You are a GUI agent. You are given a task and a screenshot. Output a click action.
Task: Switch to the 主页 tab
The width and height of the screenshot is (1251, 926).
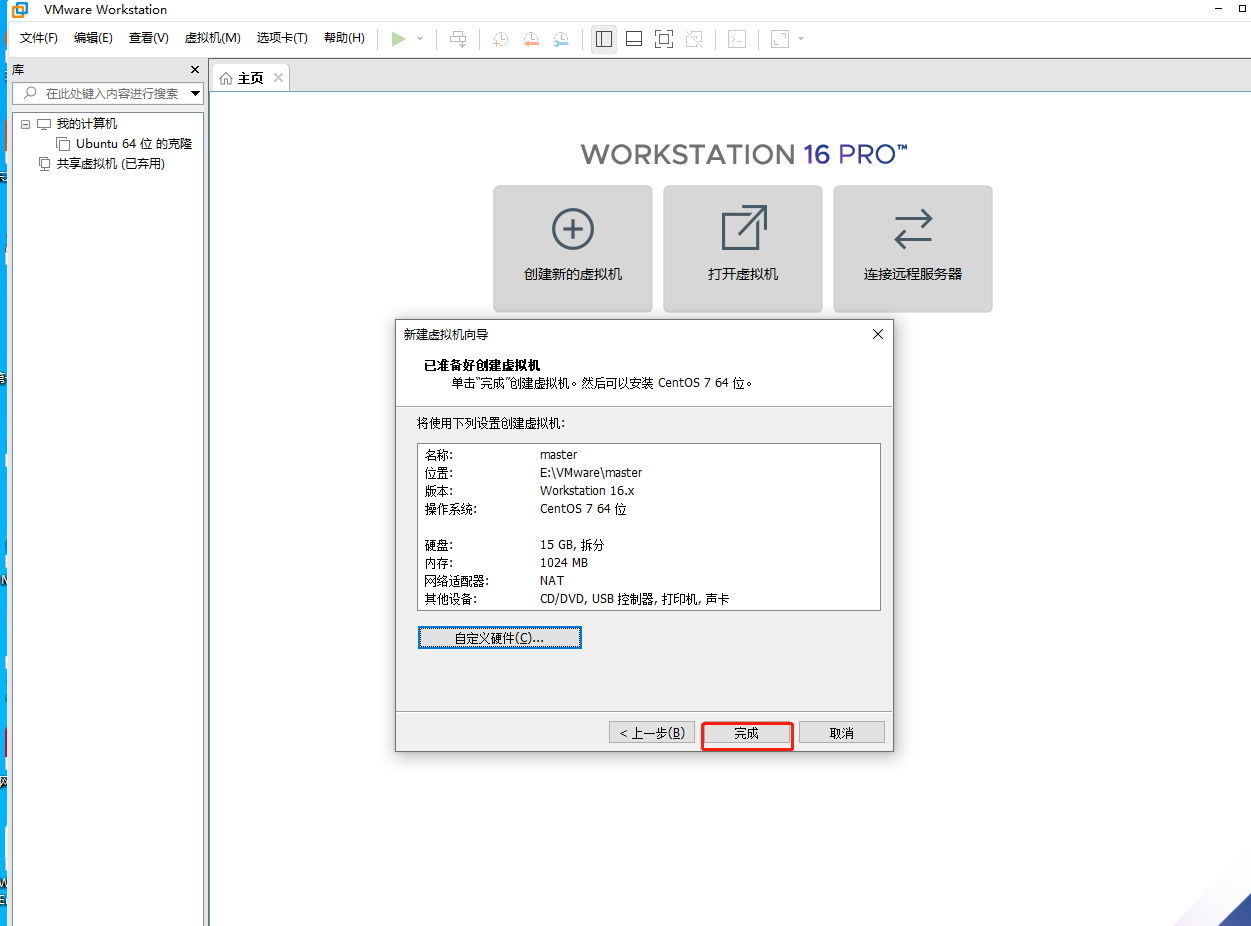pyautogui.click(x=250, y=78)
